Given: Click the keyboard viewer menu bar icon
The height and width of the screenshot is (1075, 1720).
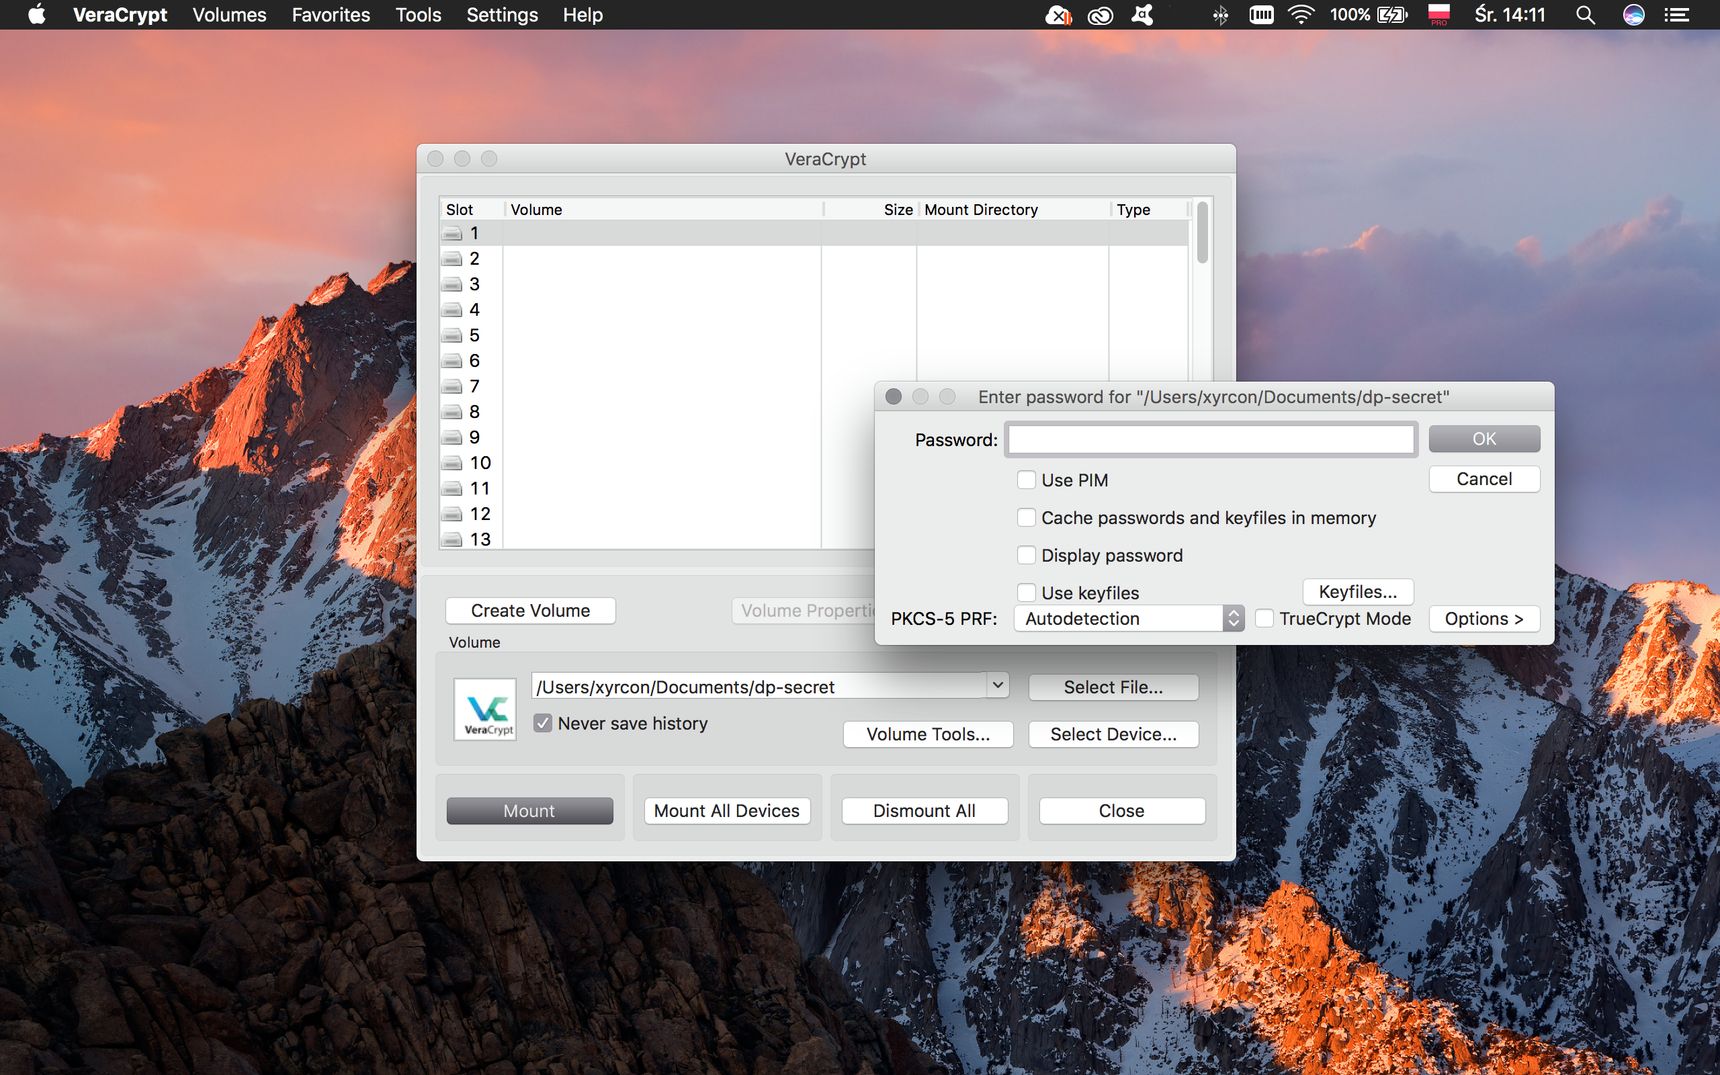Looking at the screenshot, I should click(1262, 15).
